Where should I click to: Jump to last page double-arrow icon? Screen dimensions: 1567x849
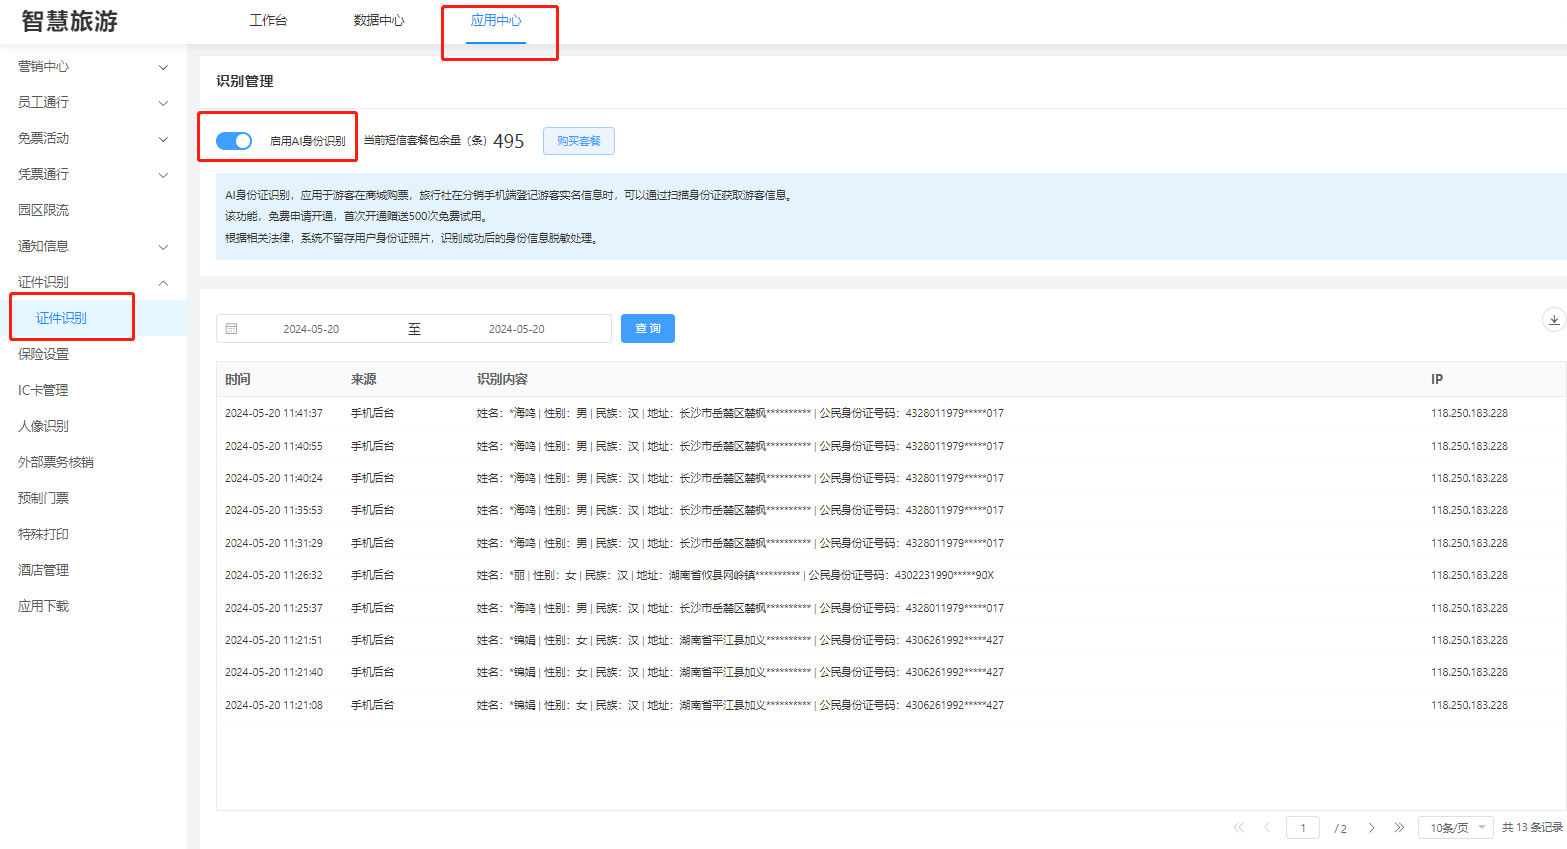tap(1399, 827)
